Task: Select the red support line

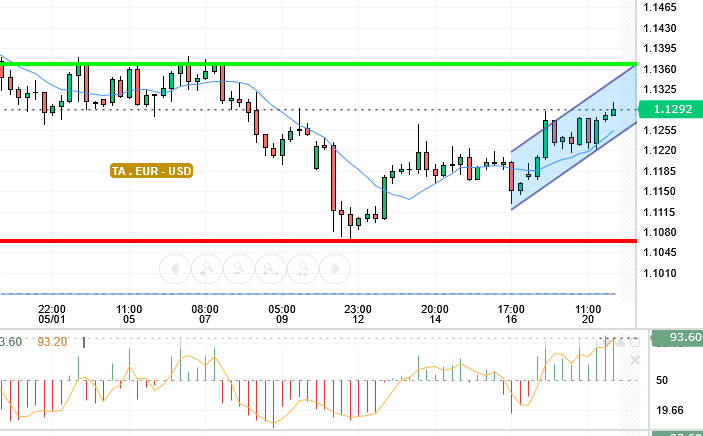Action: [x=318, y=241]
